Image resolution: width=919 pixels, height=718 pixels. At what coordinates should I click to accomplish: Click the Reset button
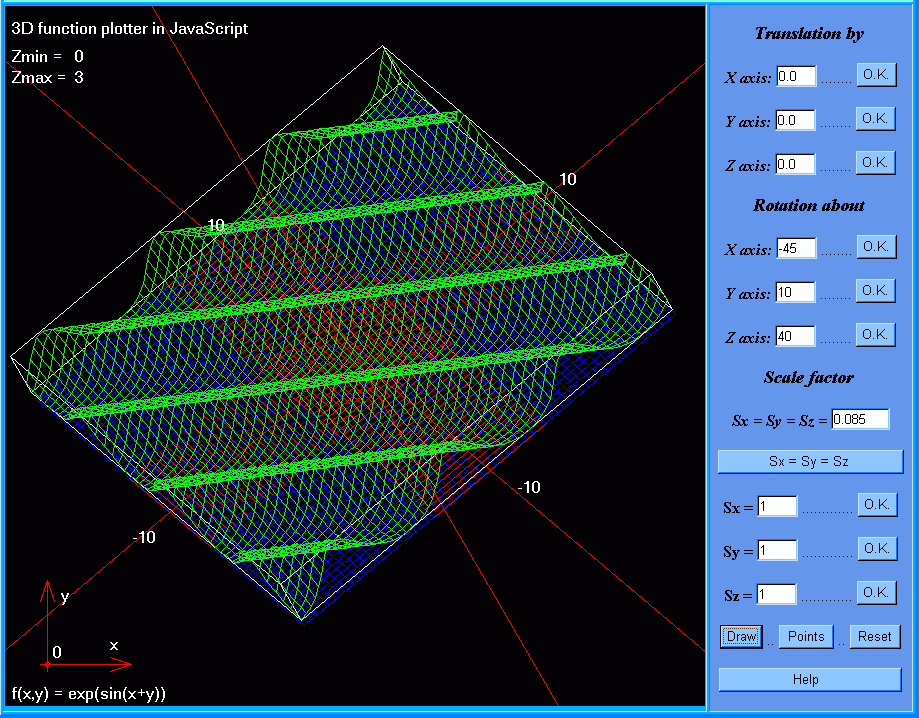point(875,637)
